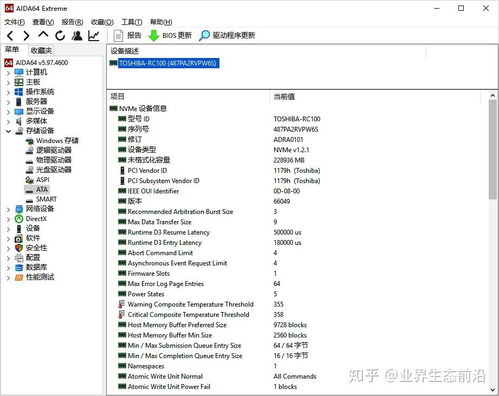Click the green BIOS 更新 download arrow icon
499x396 pixels.
pyautogui.click(x=154, y=35)
